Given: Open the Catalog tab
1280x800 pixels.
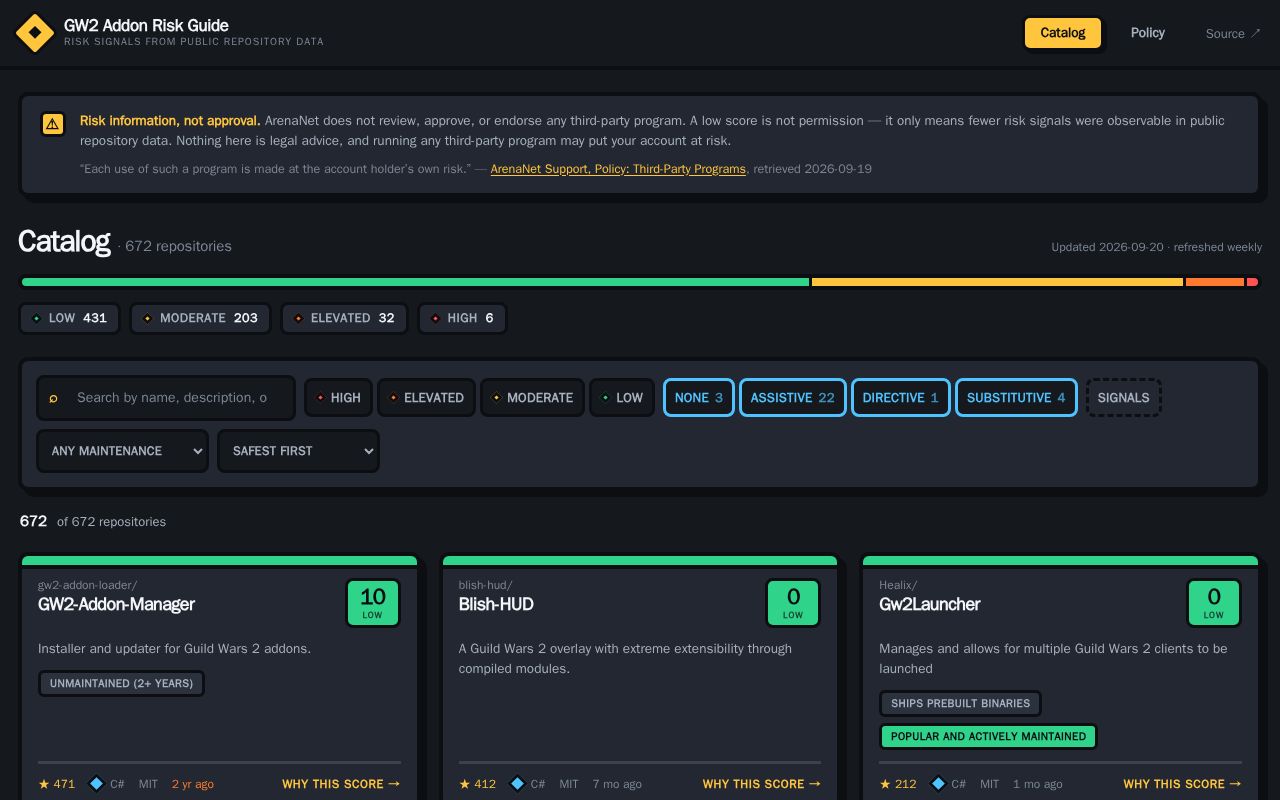Looking at the screenshot, I should (x=1063, y=33).
